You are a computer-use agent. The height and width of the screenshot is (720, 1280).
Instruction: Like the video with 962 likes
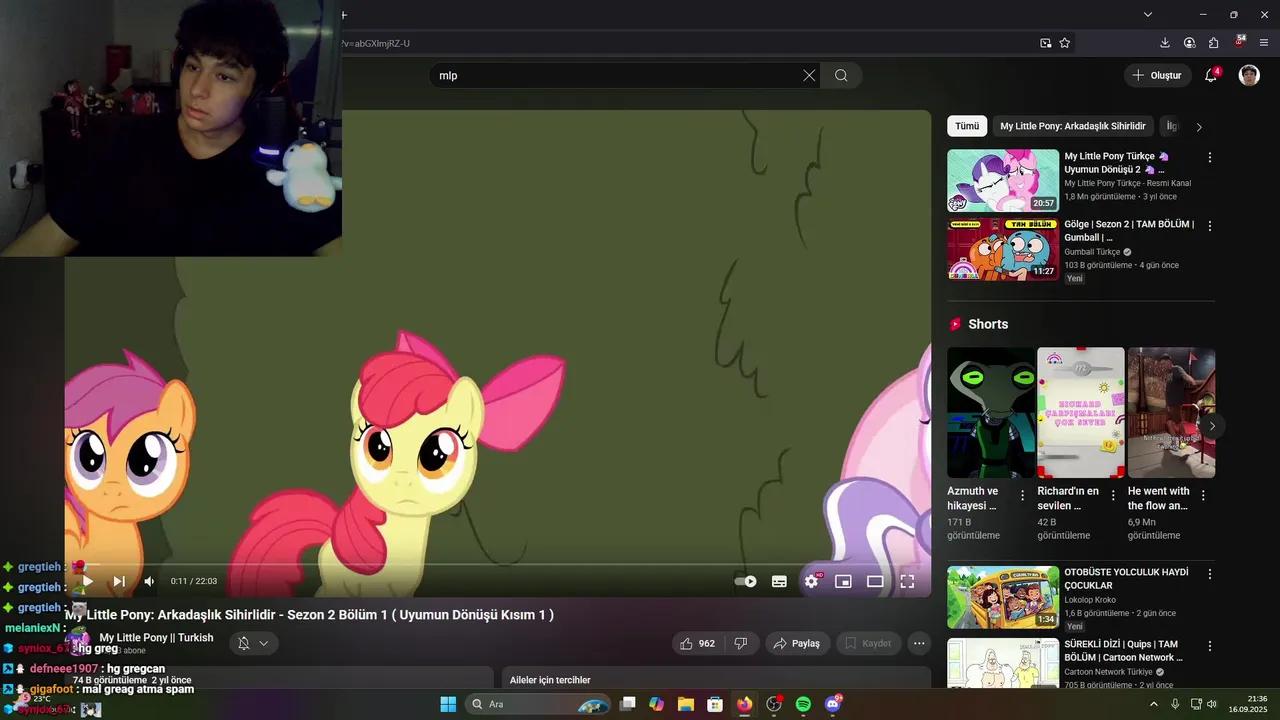click(x=698, y=643)
